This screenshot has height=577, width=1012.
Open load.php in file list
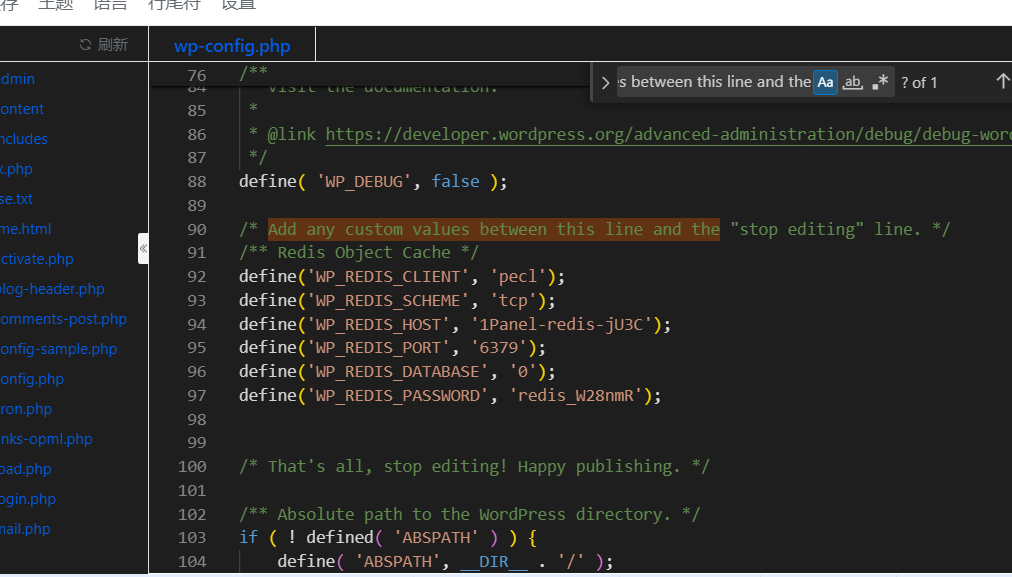(x=25, y=469)
